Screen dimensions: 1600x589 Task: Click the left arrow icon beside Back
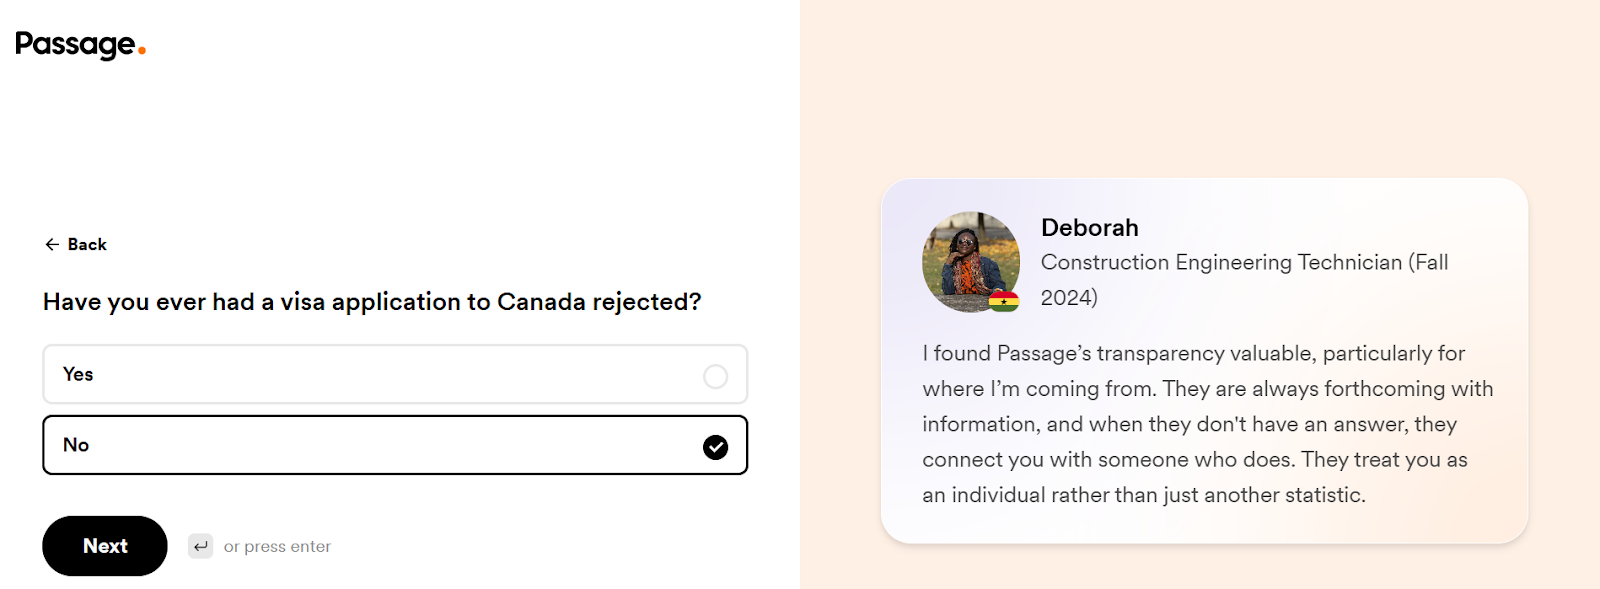tap(52, 245)
